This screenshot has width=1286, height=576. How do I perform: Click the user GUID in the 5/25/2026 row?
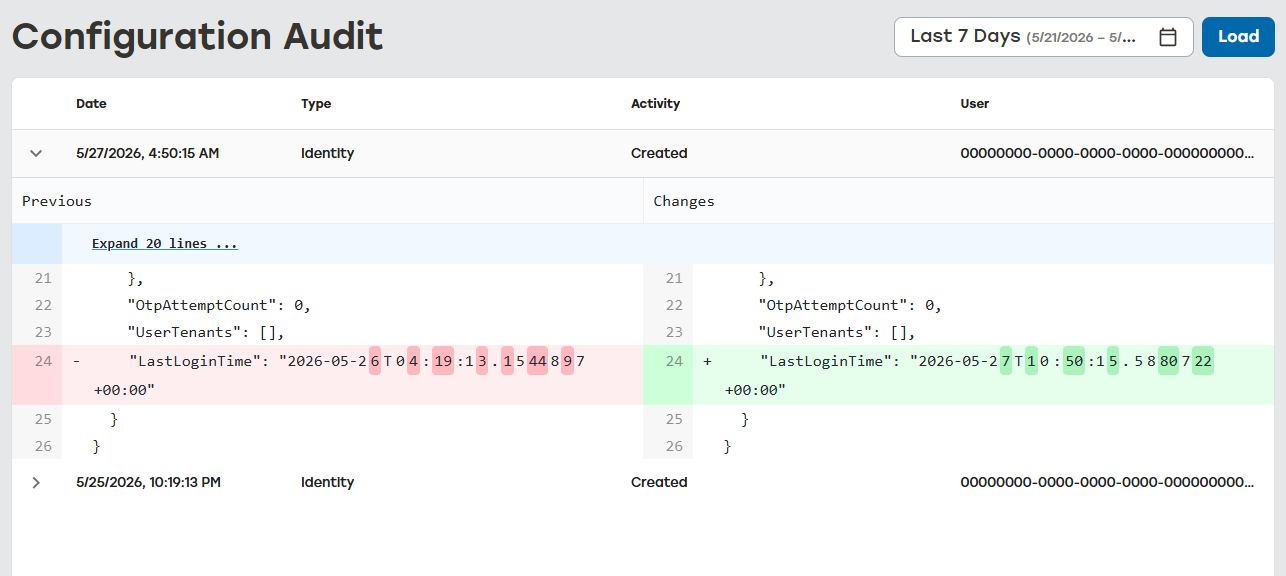[1107, 482]
